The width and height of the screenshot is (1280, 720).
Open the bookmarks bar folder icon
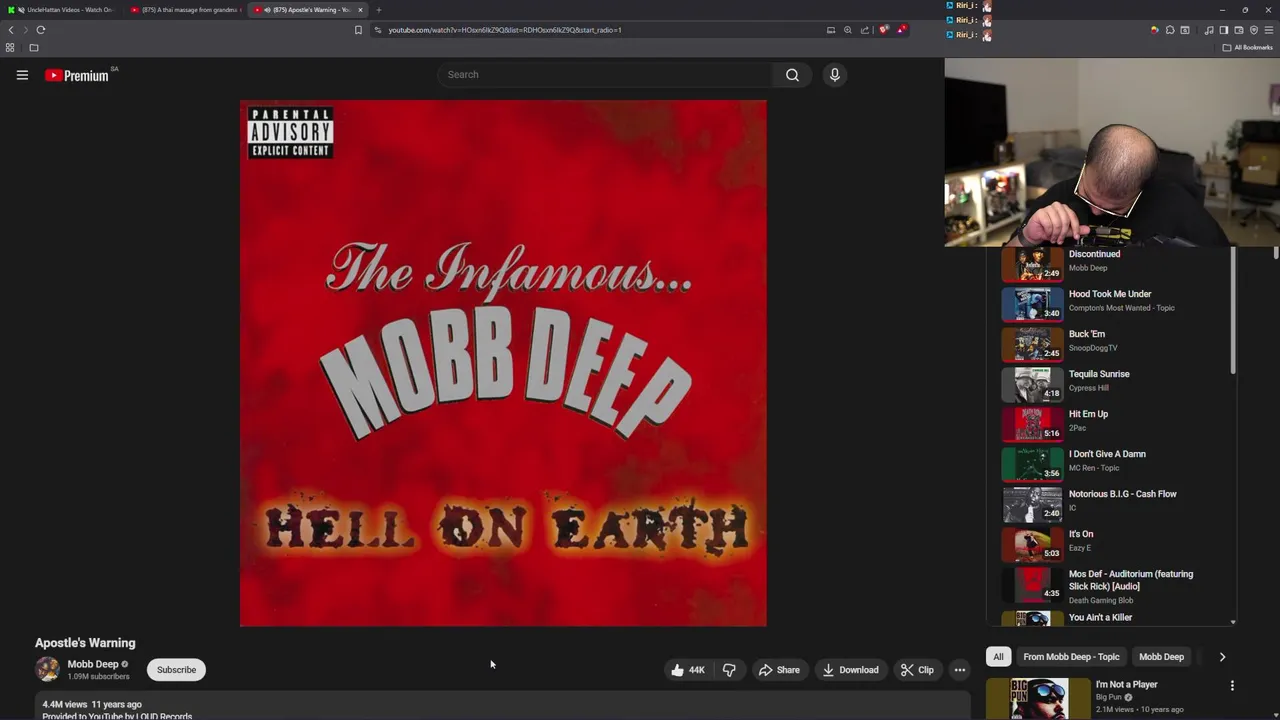(x=34, y=47)
